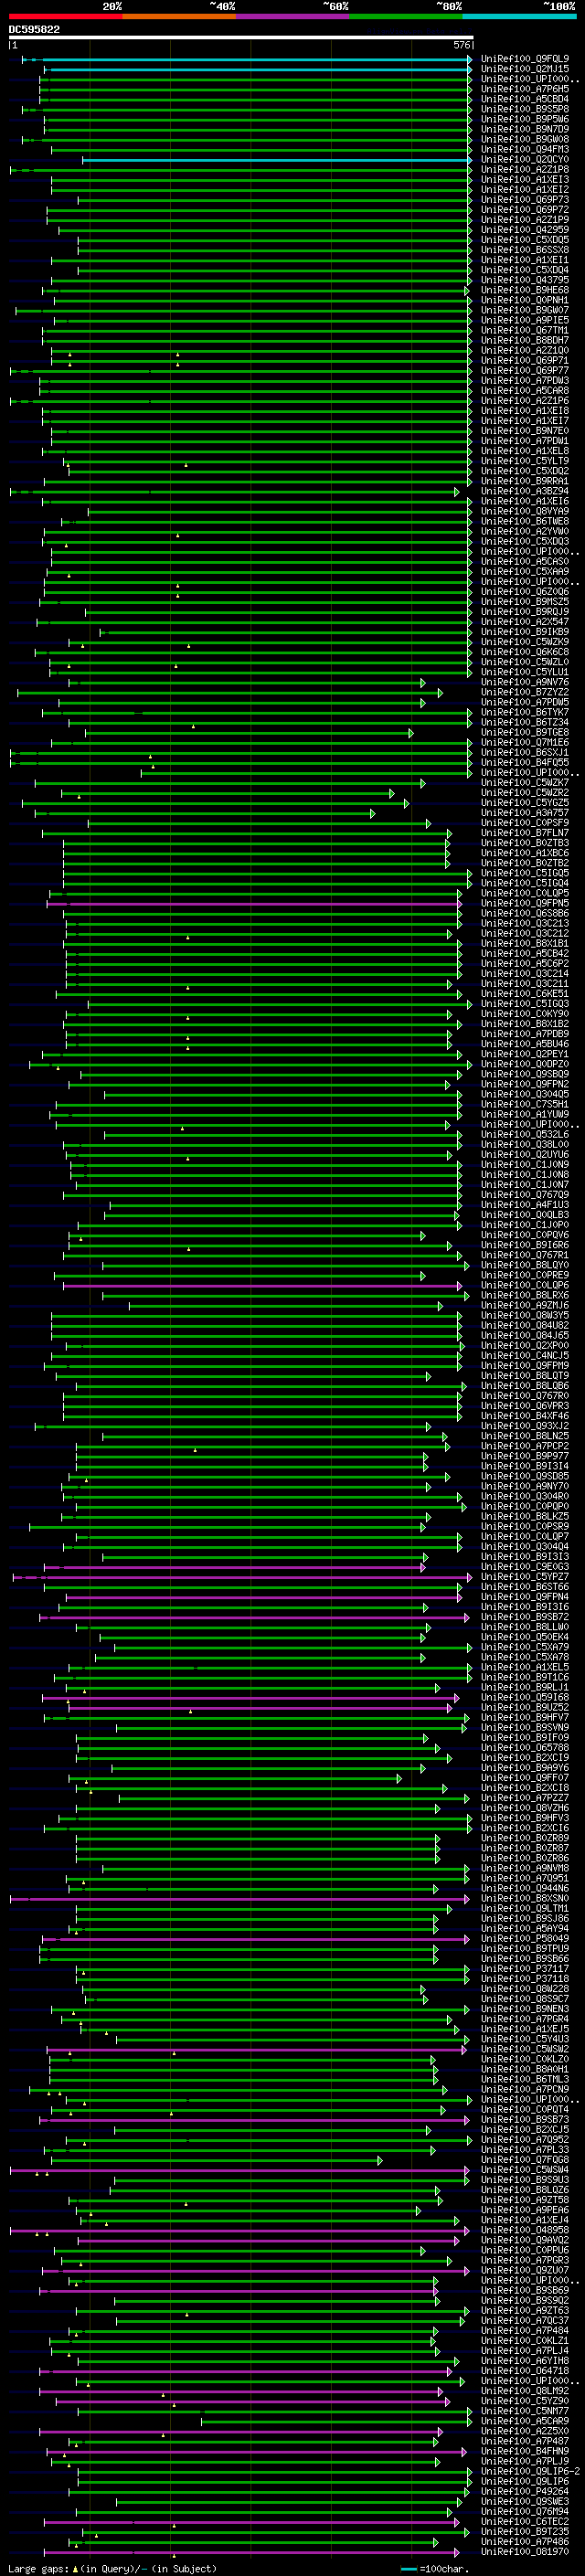Select UniRef100_C5WSW4 label
The height and width of the screenshot is (2576, 585).
525,2169
